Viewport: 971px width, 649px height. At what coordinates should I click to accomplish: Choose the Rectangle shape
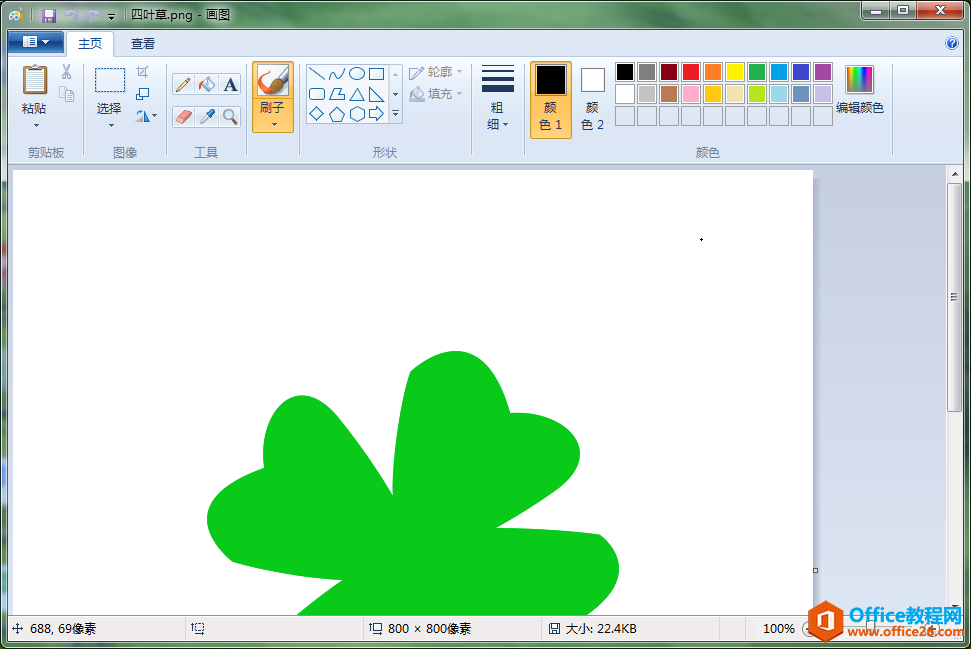coord(377,74)
